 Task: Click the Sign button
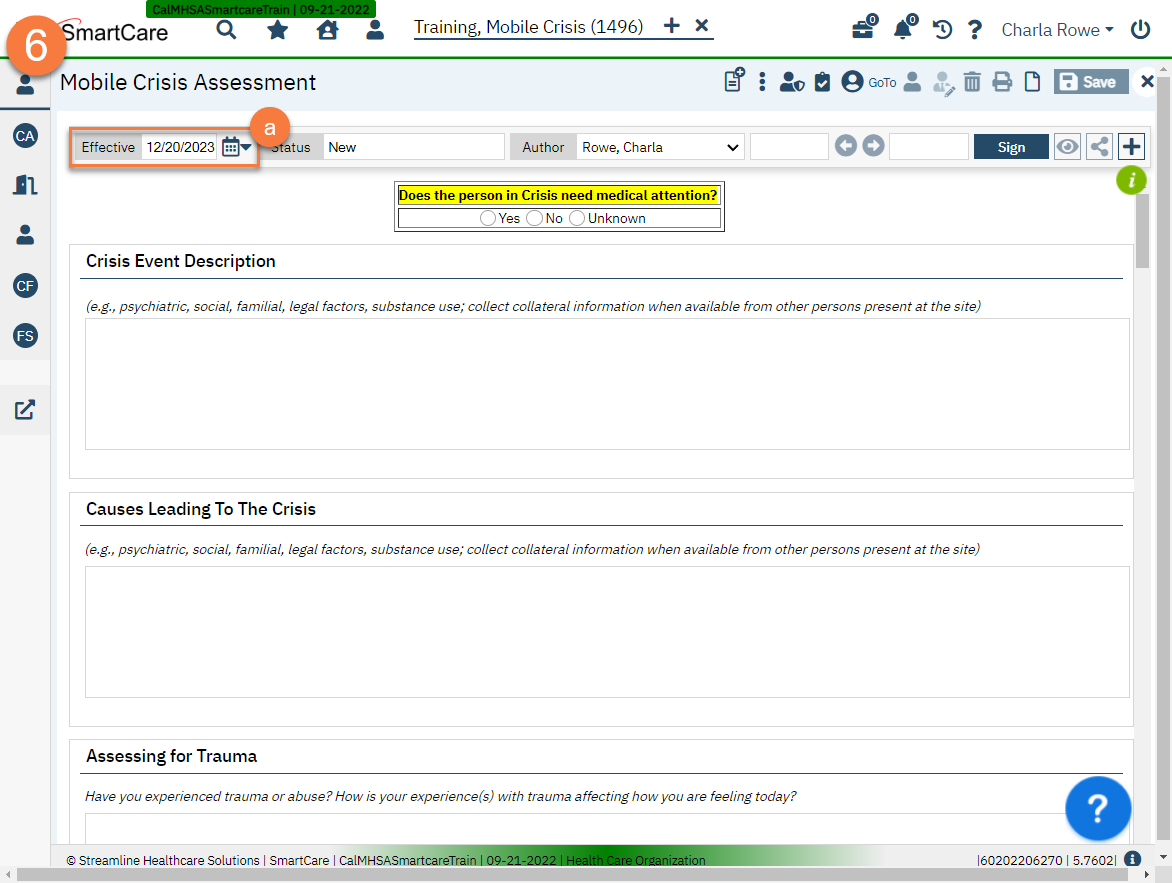[1011, 146]
